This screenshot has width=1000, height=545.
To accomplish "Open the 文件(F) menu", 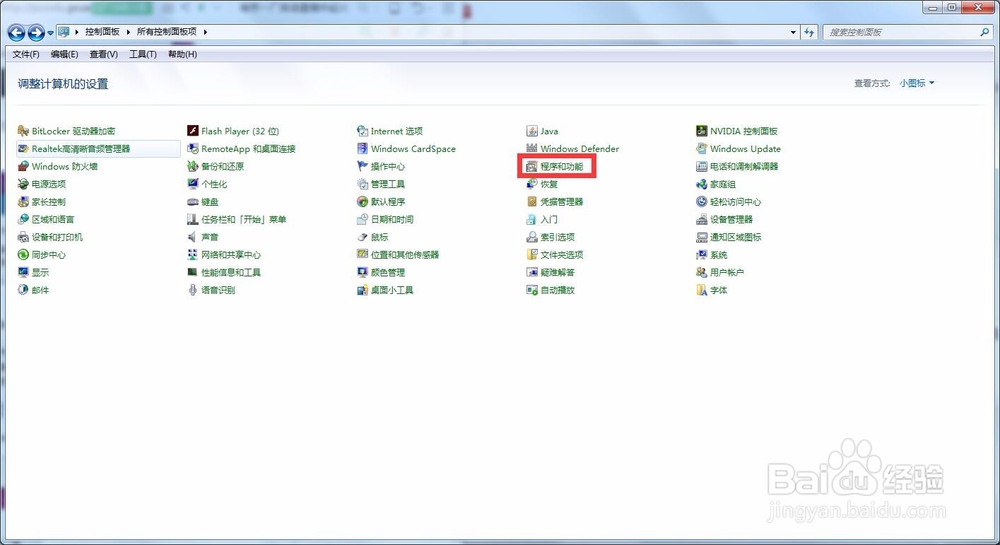I will [26, 54].
